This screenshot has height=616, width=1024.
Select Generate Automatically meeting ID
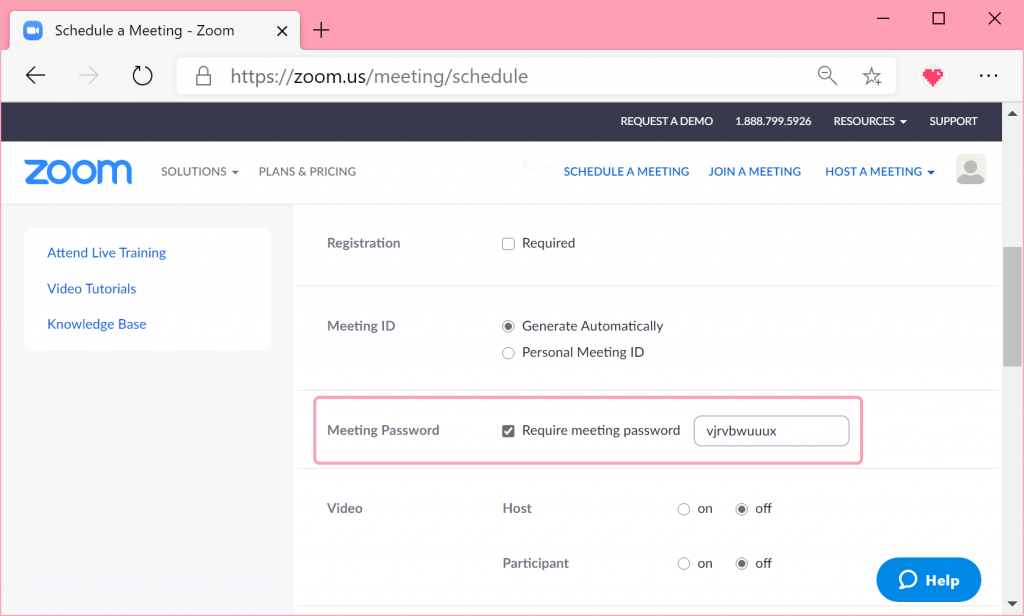[x=508, y=326]
